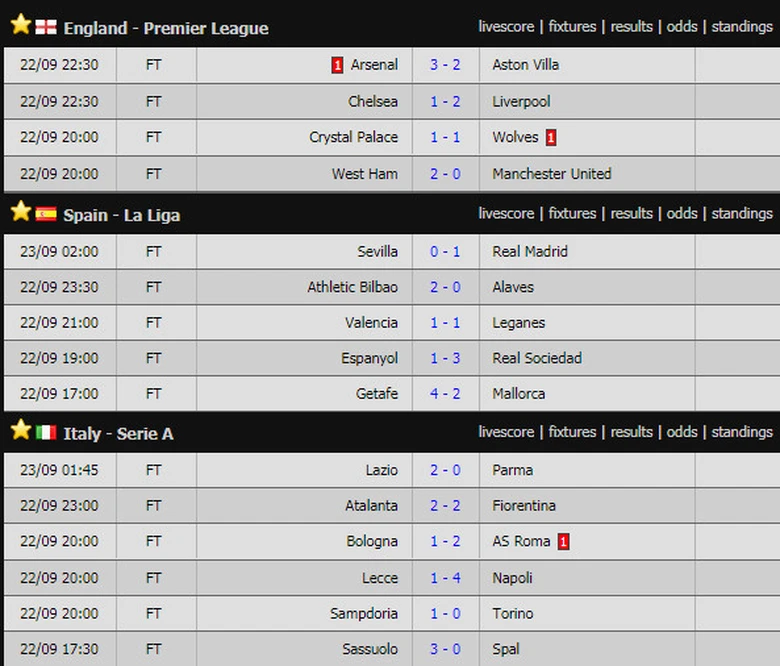
Task: Open Sevilla vs Real Madrid score 0 - 1
Action: (445, 252)
